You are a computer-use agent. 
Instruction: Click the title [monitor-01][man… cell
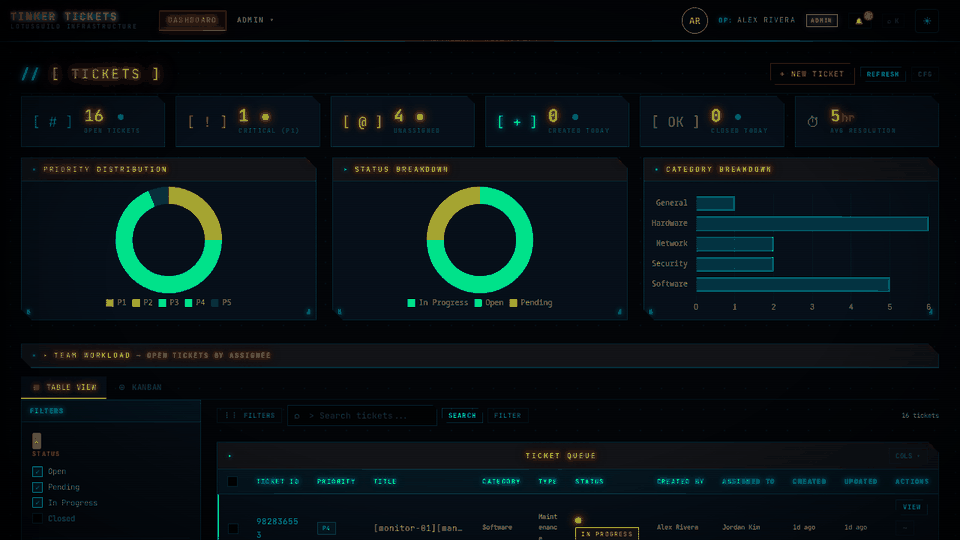418,528
